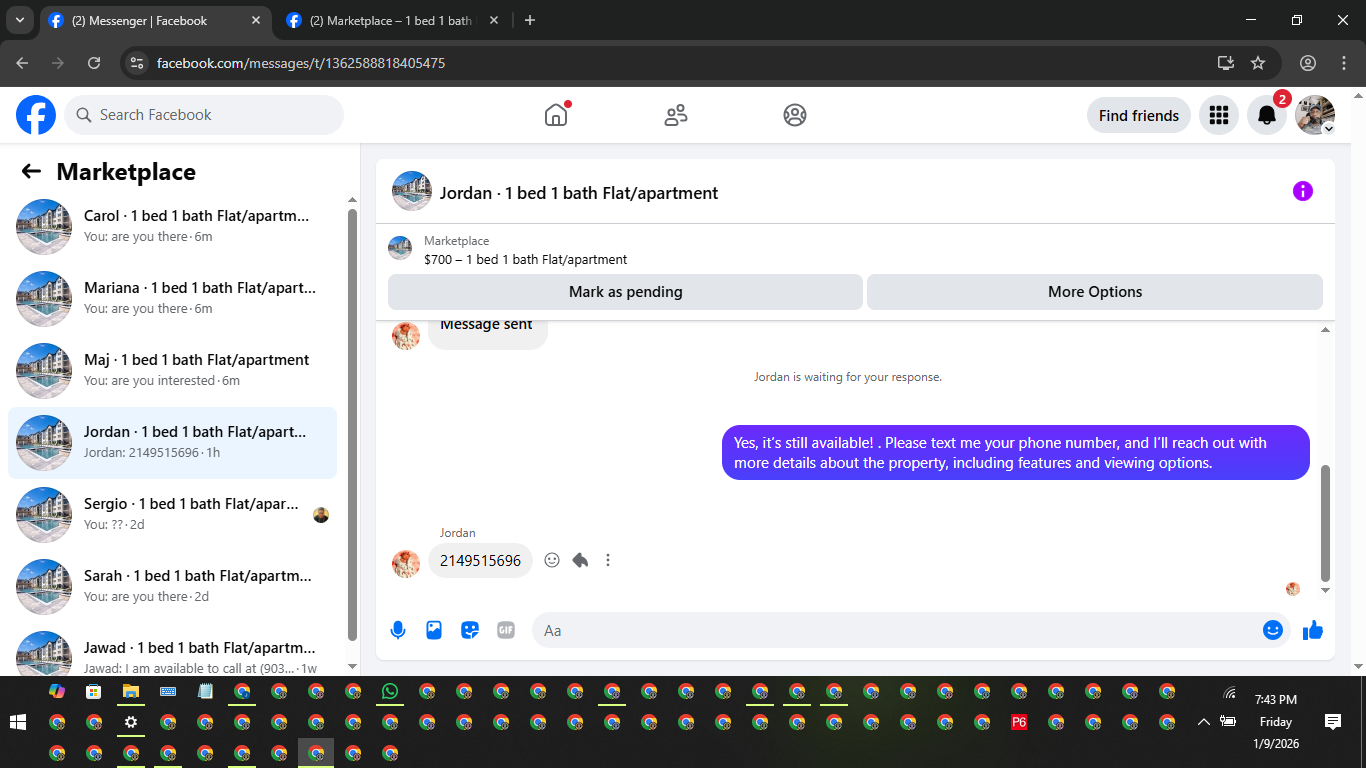Viewport: 1366px width, 768px height.
Task: Attach a photo using image icon
Action: pos(434,630)
